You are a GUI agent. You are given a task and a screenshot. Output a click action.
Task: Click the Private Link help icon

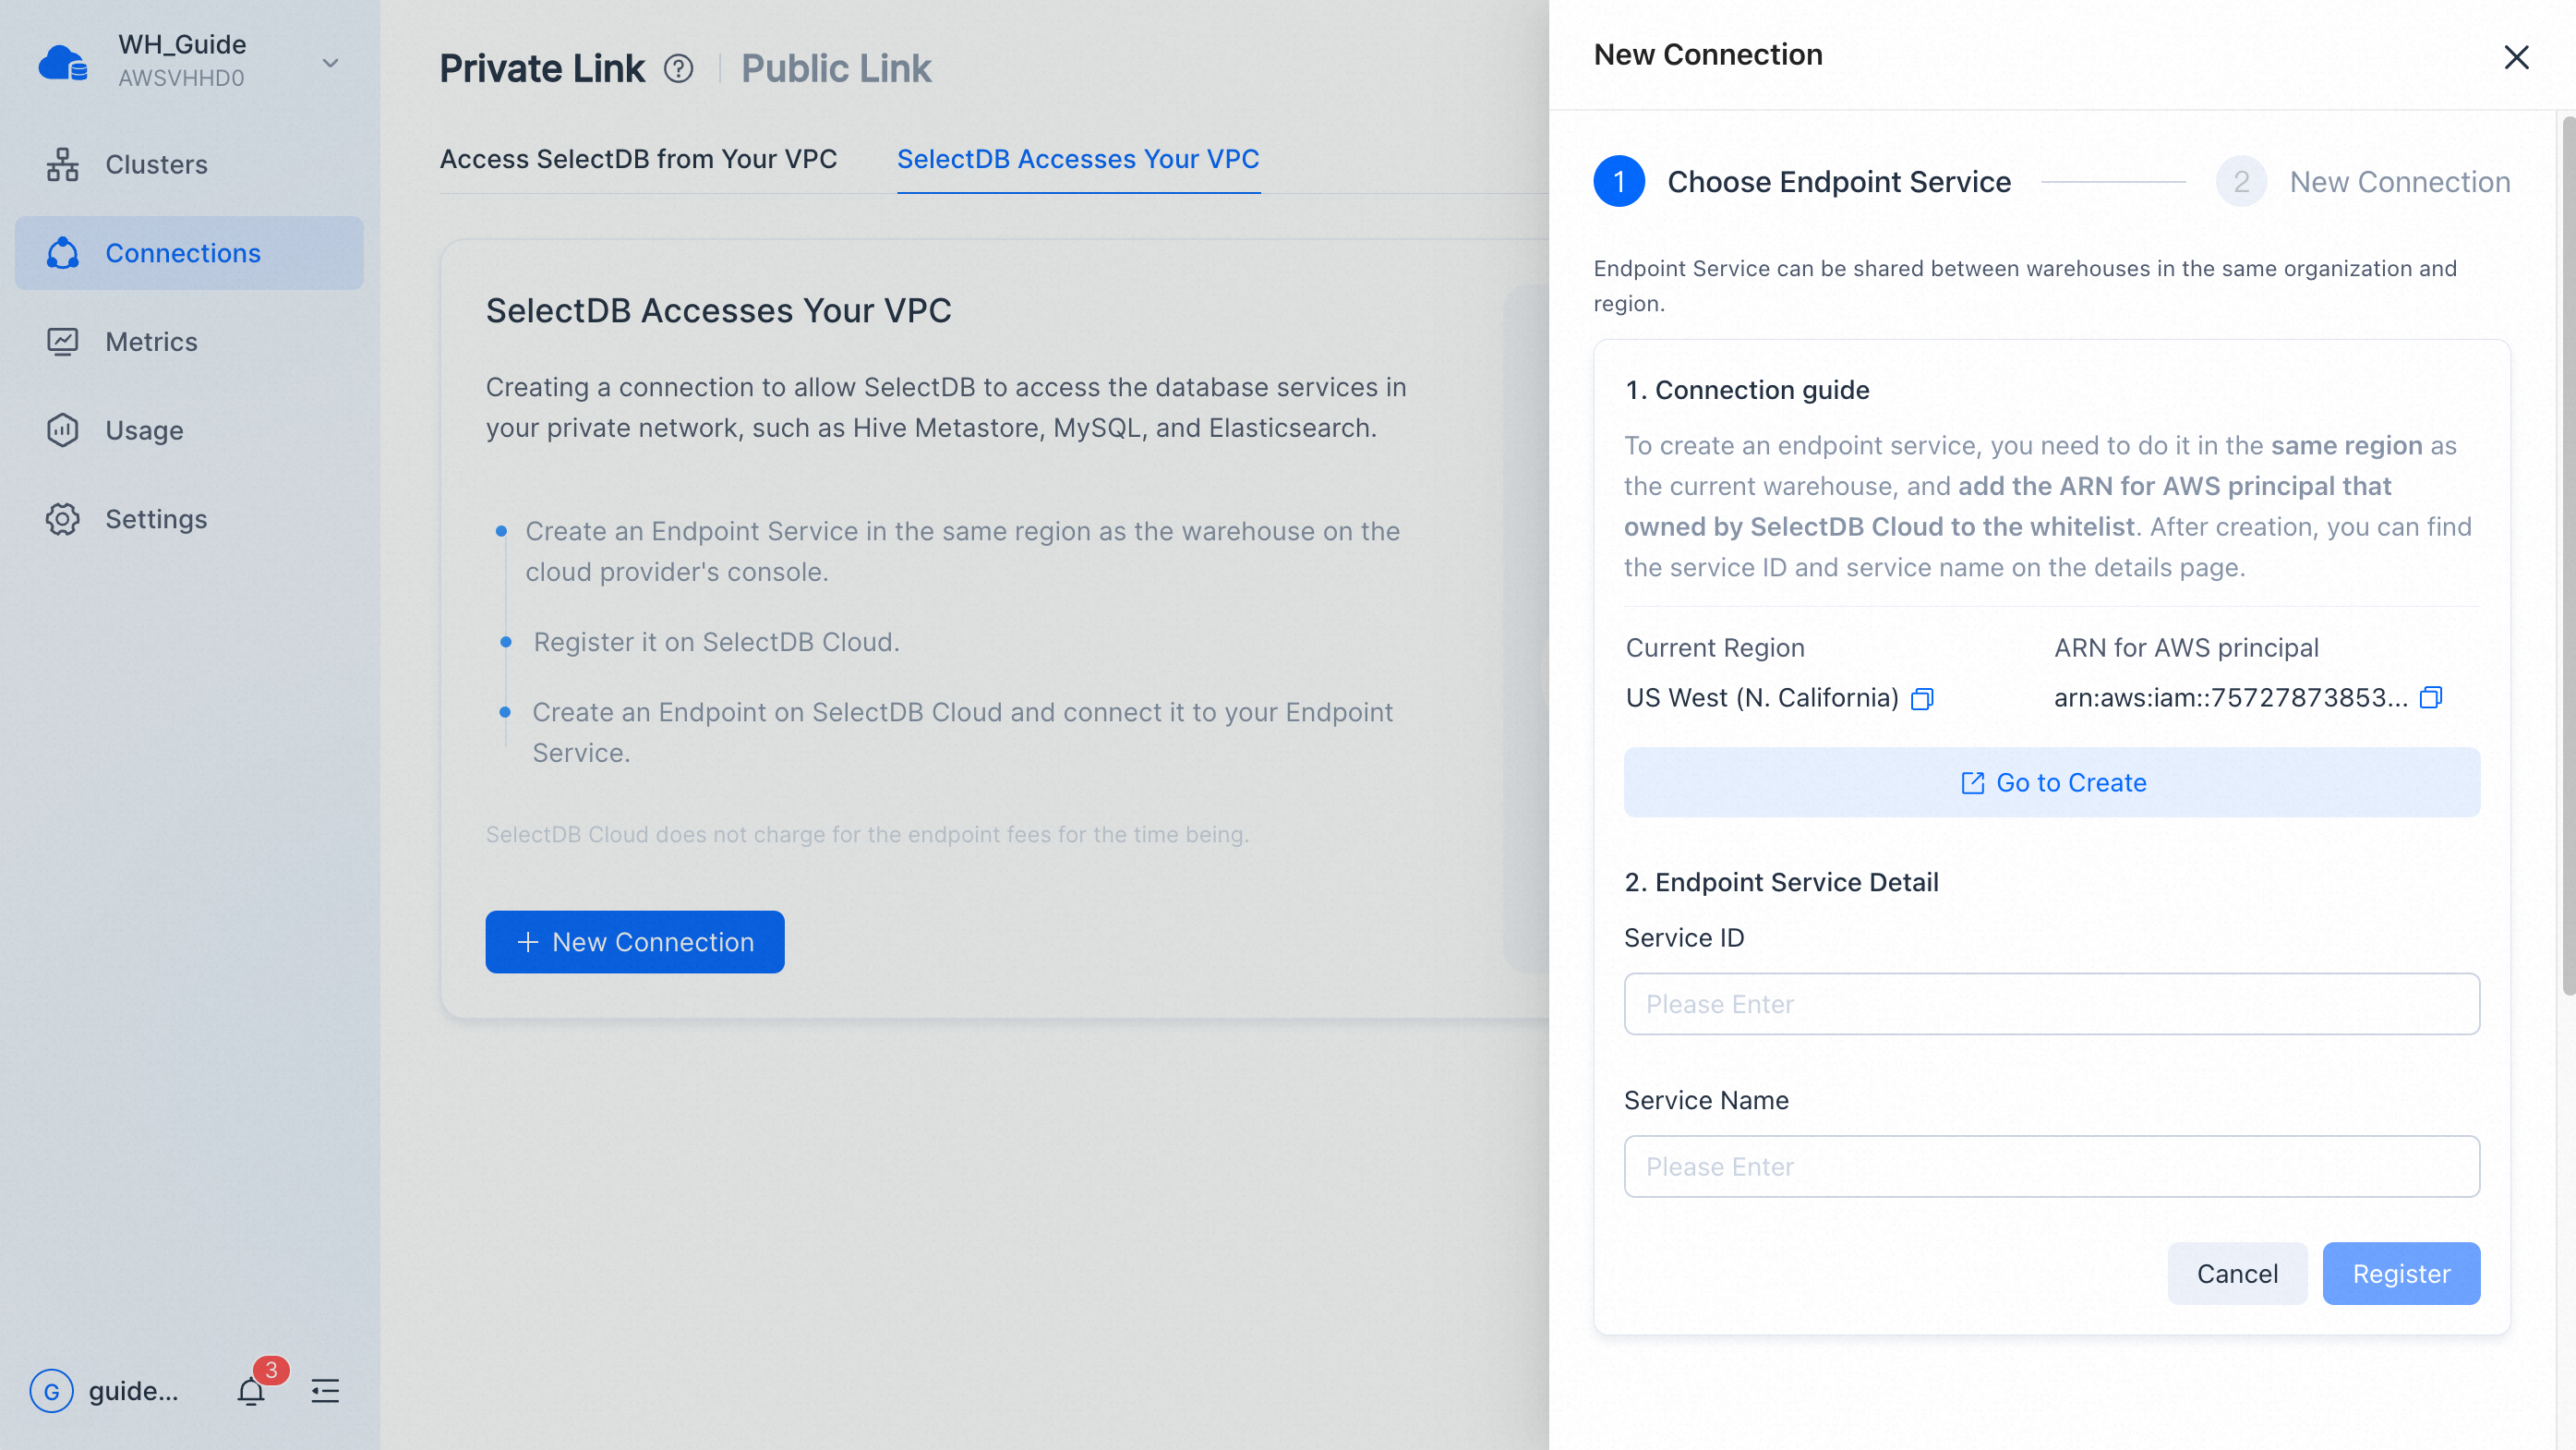coord(678,69)
